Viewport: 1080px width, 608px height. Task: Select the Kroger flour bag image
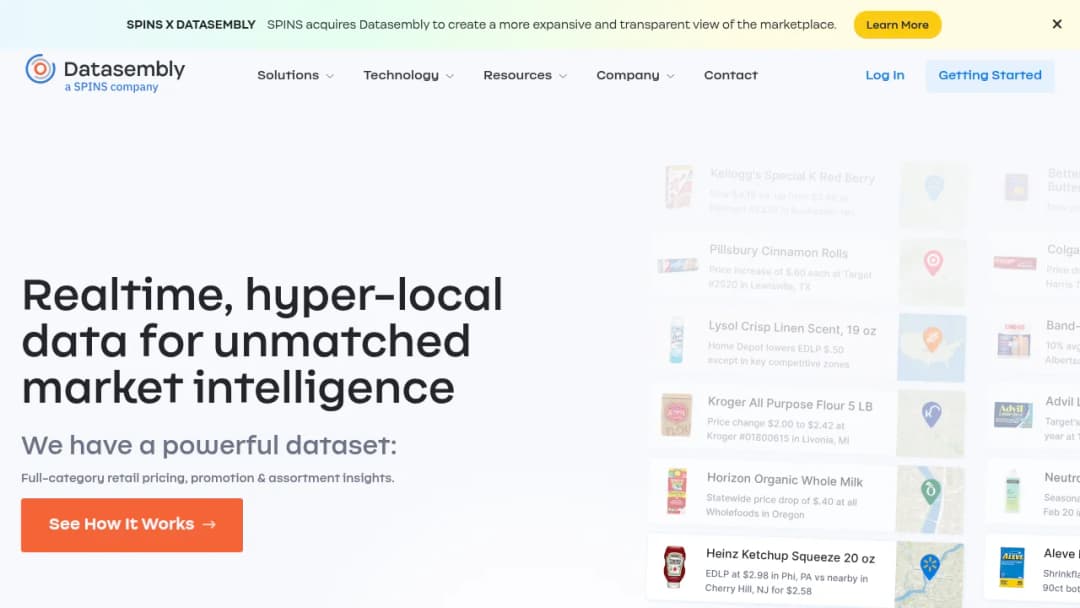tap(676, 415)
